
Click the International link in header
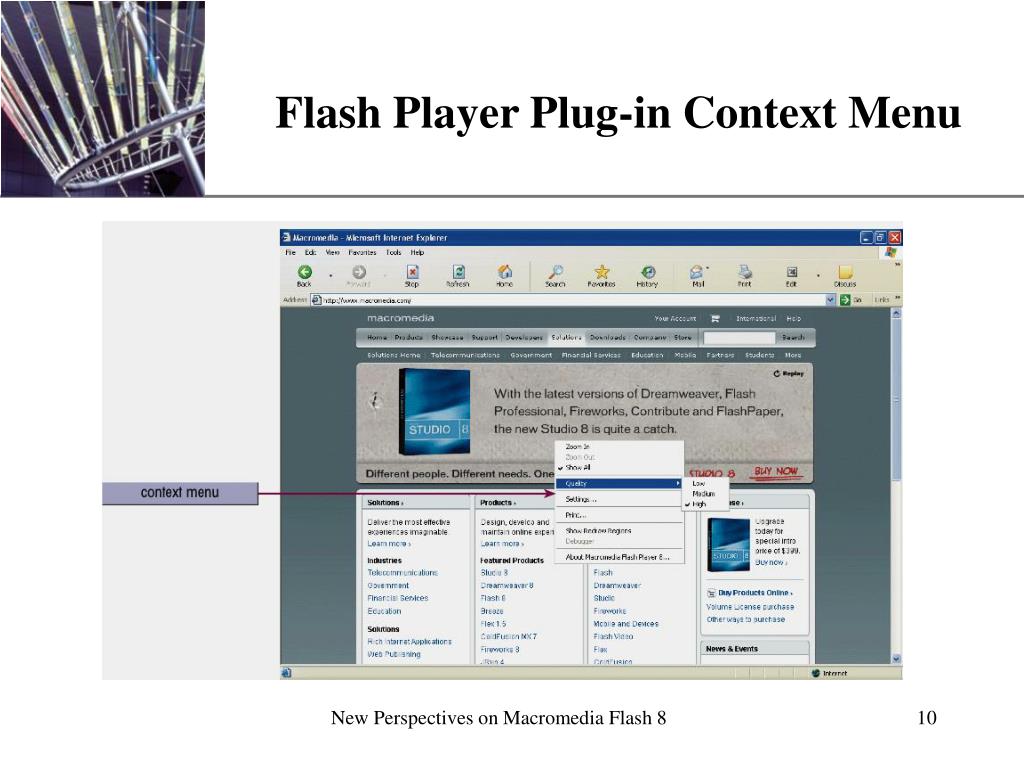[756, 319]
